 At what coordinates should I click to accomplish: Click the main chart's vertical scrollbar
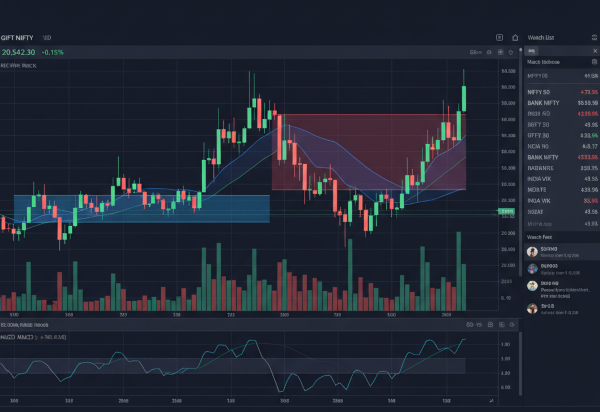520,163
